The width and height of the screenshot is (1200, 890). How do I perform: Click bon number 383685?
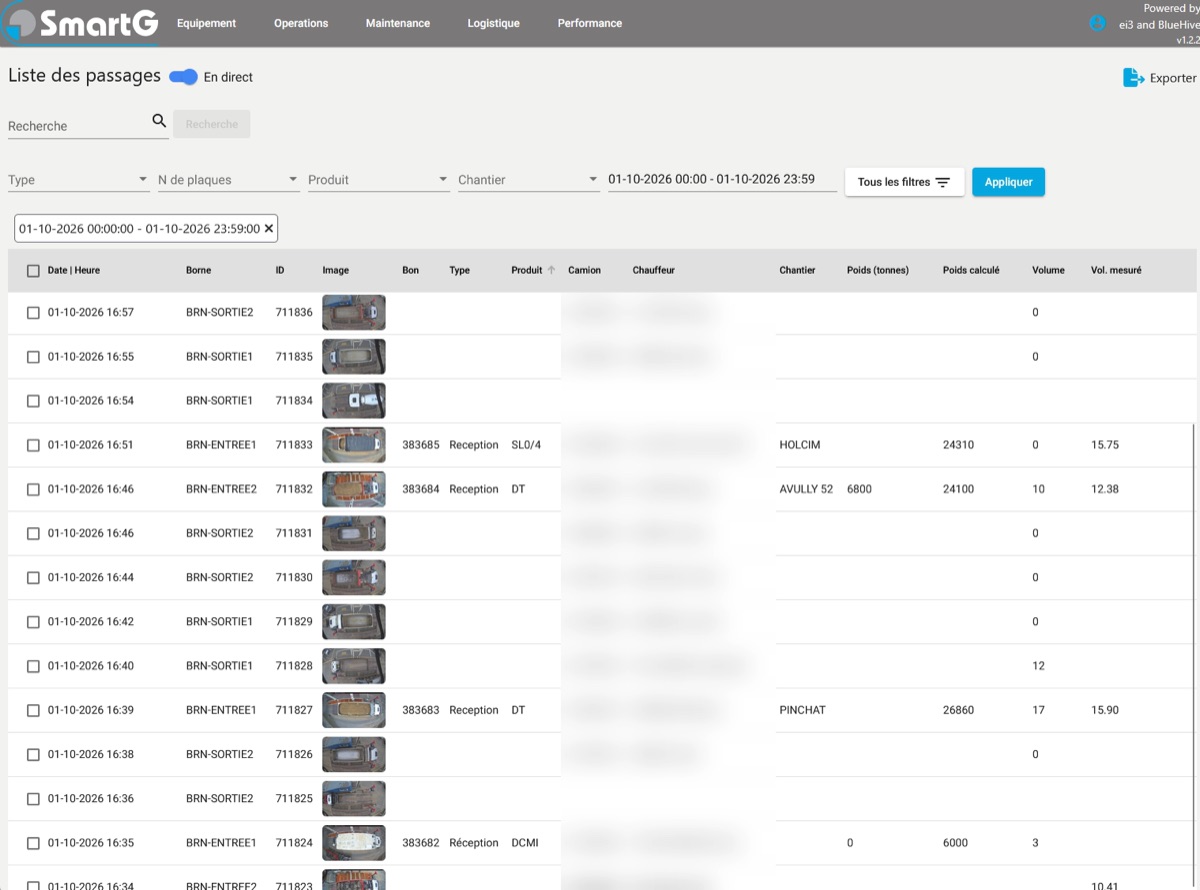tap(421, 445)
